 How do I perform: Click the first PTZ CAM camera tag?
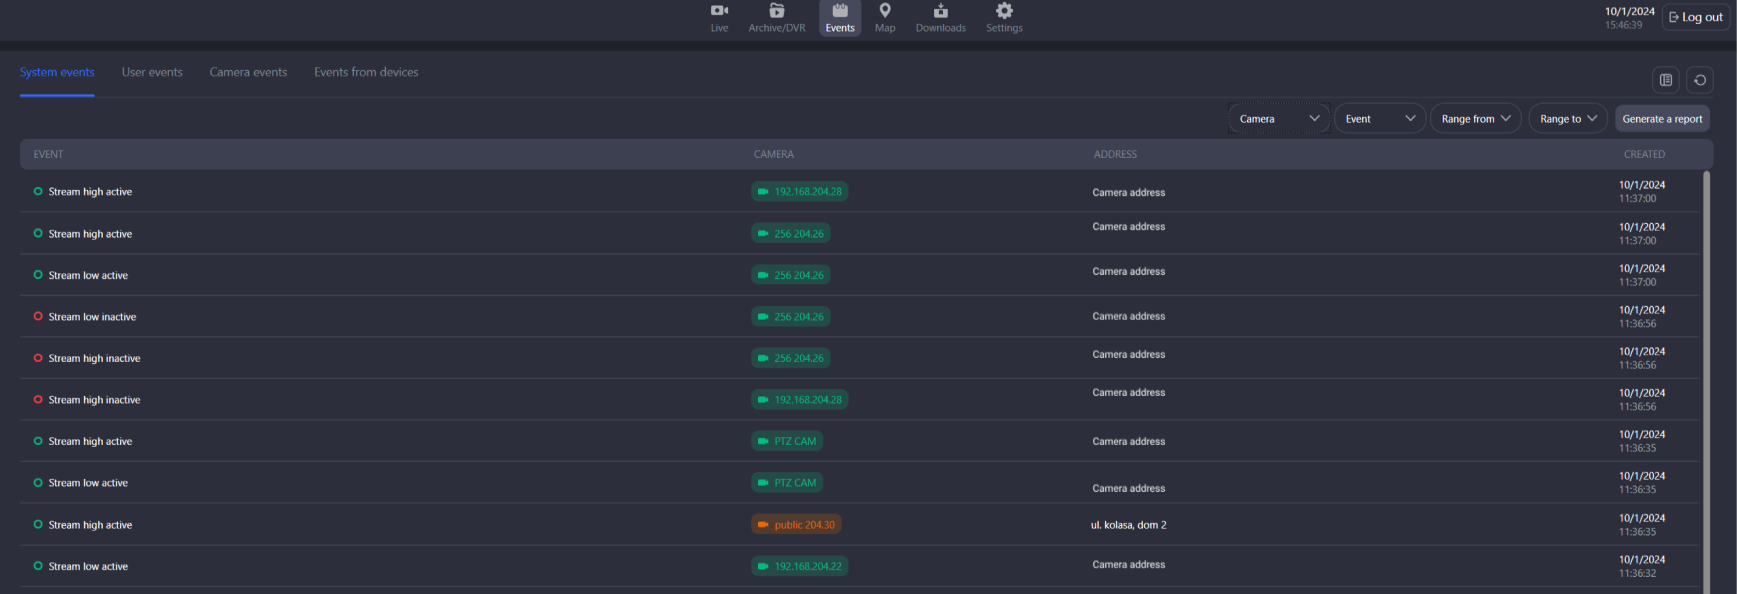point(787,441)
